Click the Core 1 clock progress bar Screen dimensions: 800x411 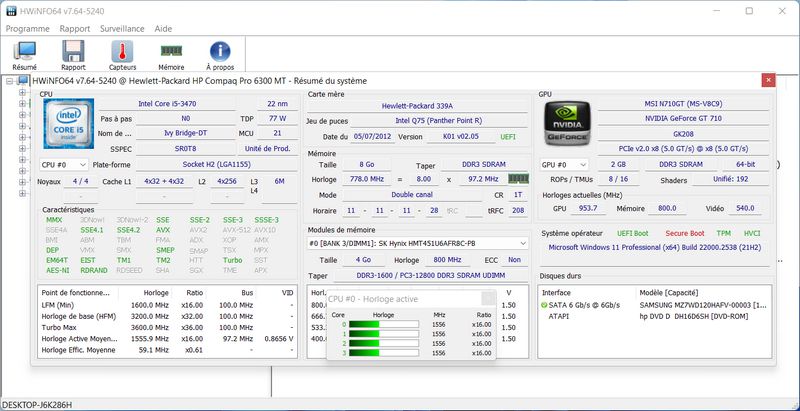(383, 334)
